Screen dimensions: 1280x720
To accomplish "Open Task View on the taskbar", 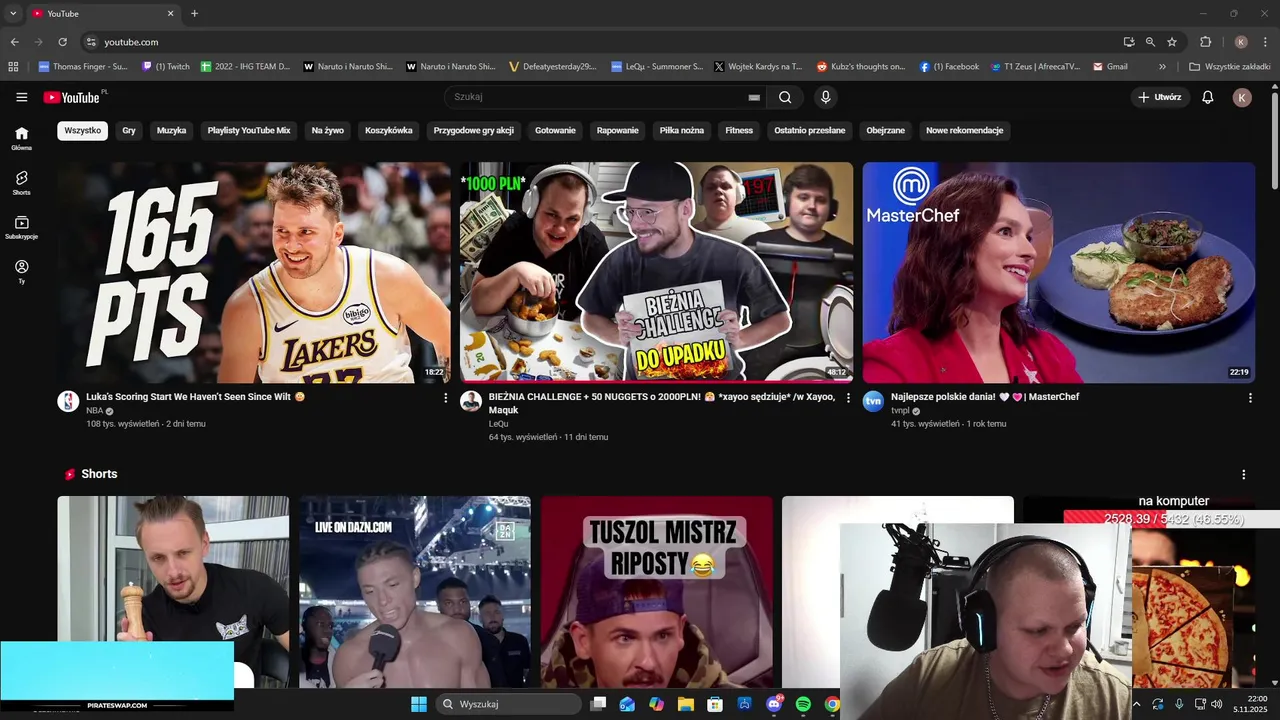I will pos(598,704).
